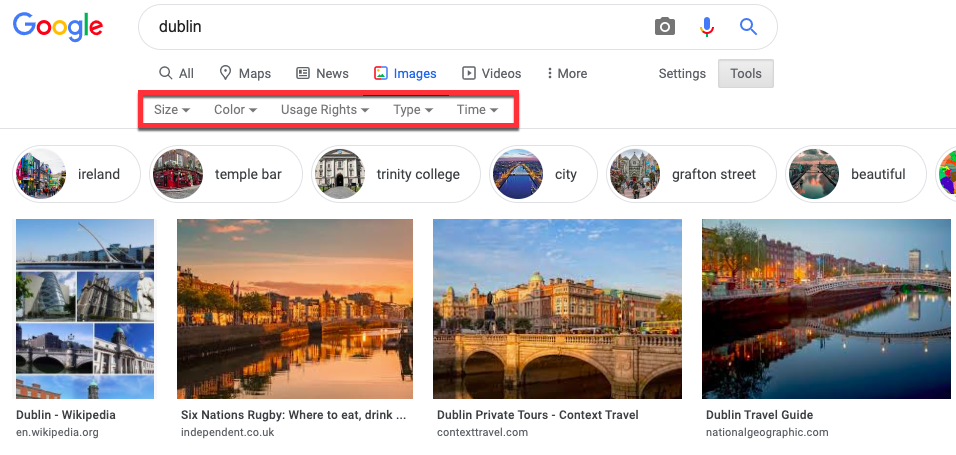This screenshot has height=455, width=956.
Task: Click the Dublin - Wikipedia title
Action: pyautogui.click(x=66, y=415)
